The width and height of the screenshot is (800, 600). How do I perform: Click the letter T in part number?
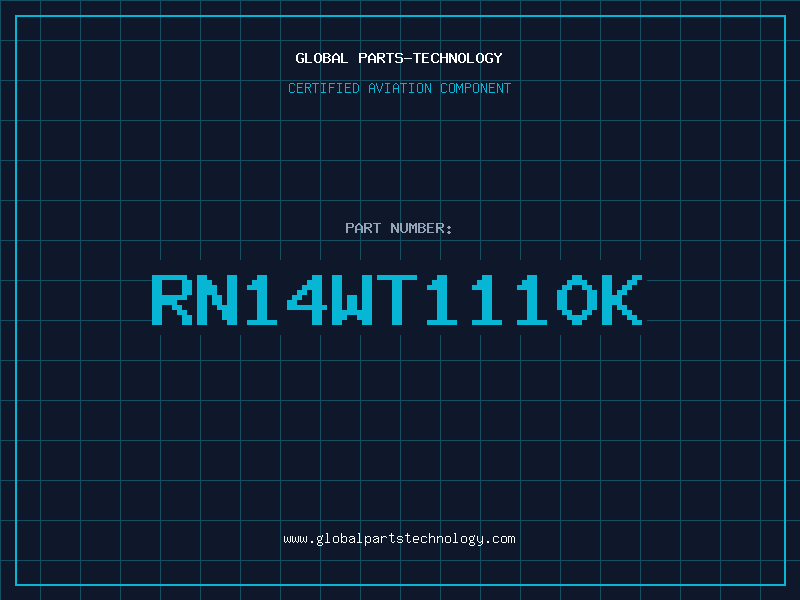pyautogui.click(x=396, y=299)
